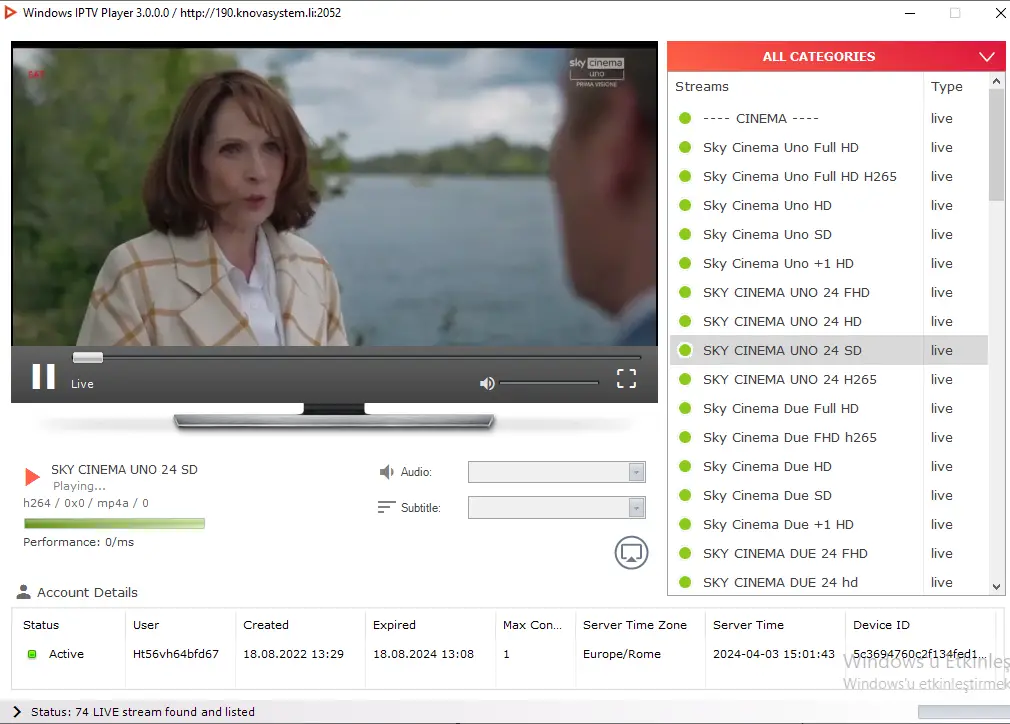Select Sky Cinema Uno +1 HD stream
This screenshot has width=1010, height=724.
pos(828,263)
